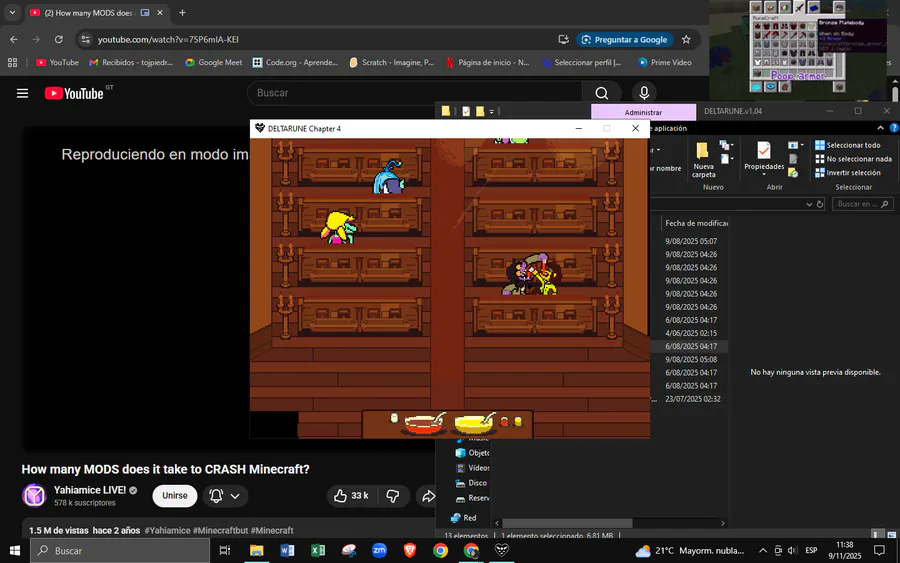Click Invertir selección in Explorer ribbon
Viewport: 900px width, 563px height.
(847, 173)
